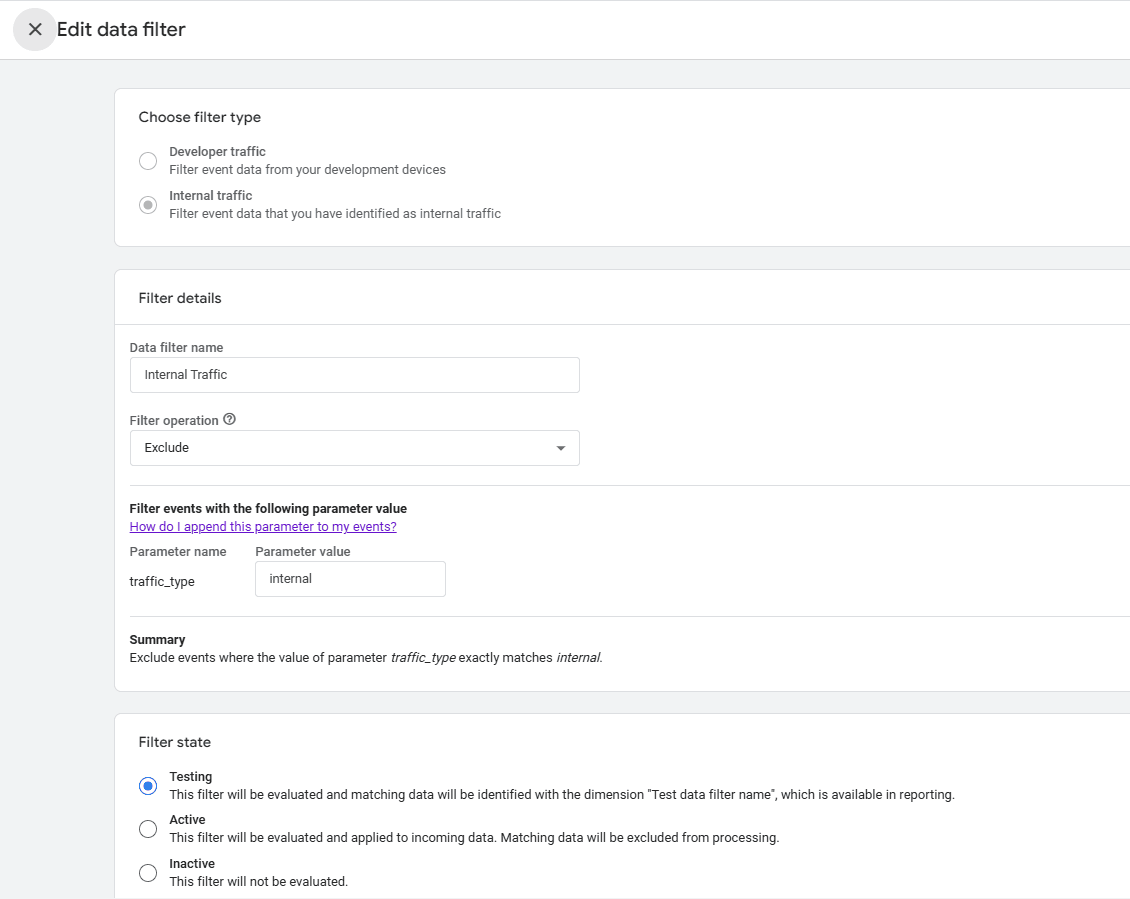
Task: Open the Filter operation help tooltip
Action: (230, 418)
